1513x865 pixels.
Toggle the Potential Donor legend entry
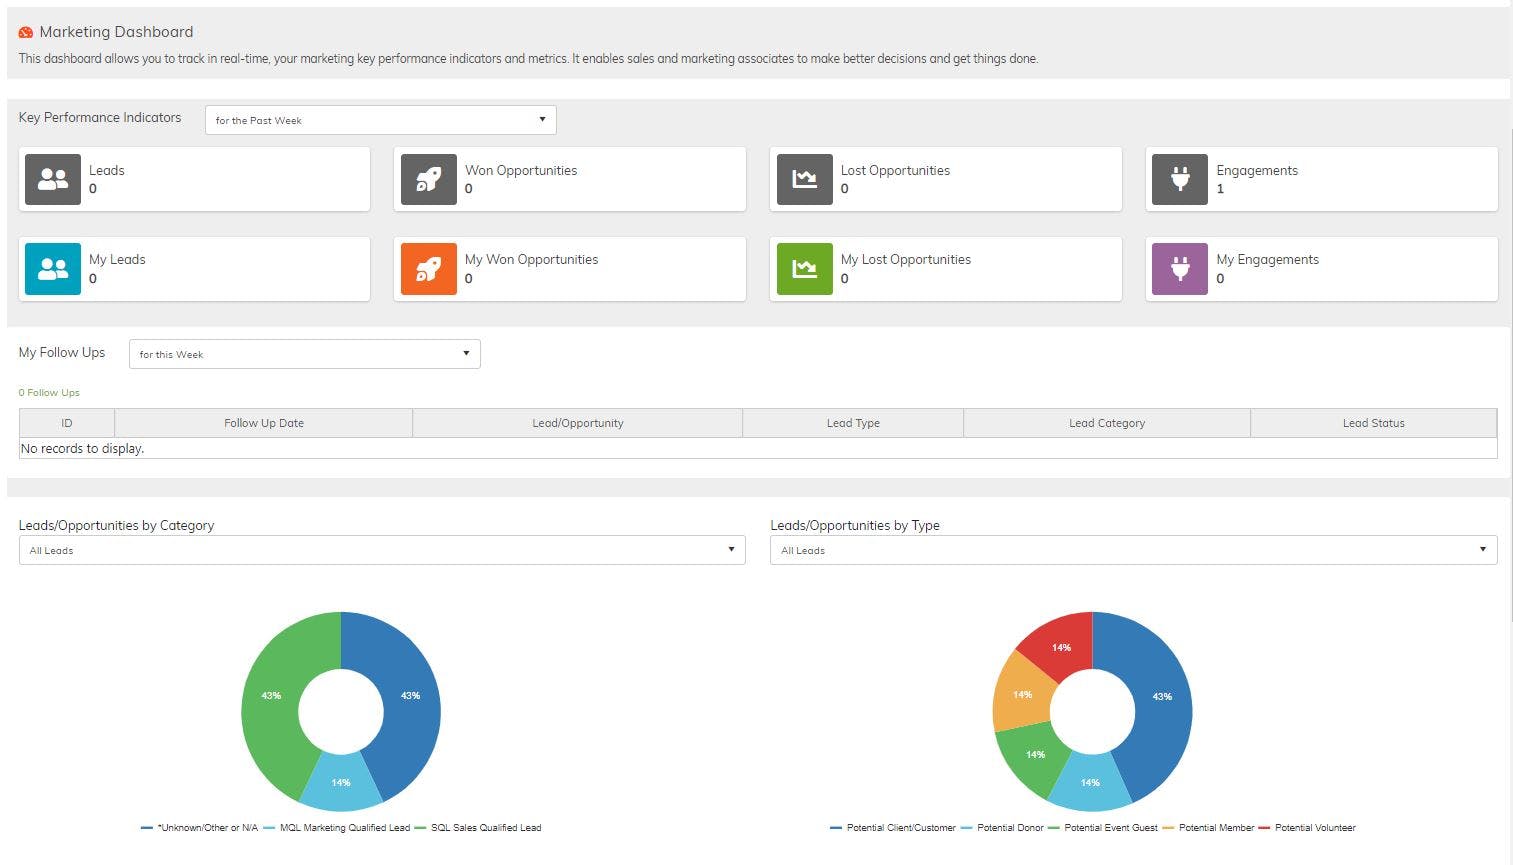tap(1002, 828)
